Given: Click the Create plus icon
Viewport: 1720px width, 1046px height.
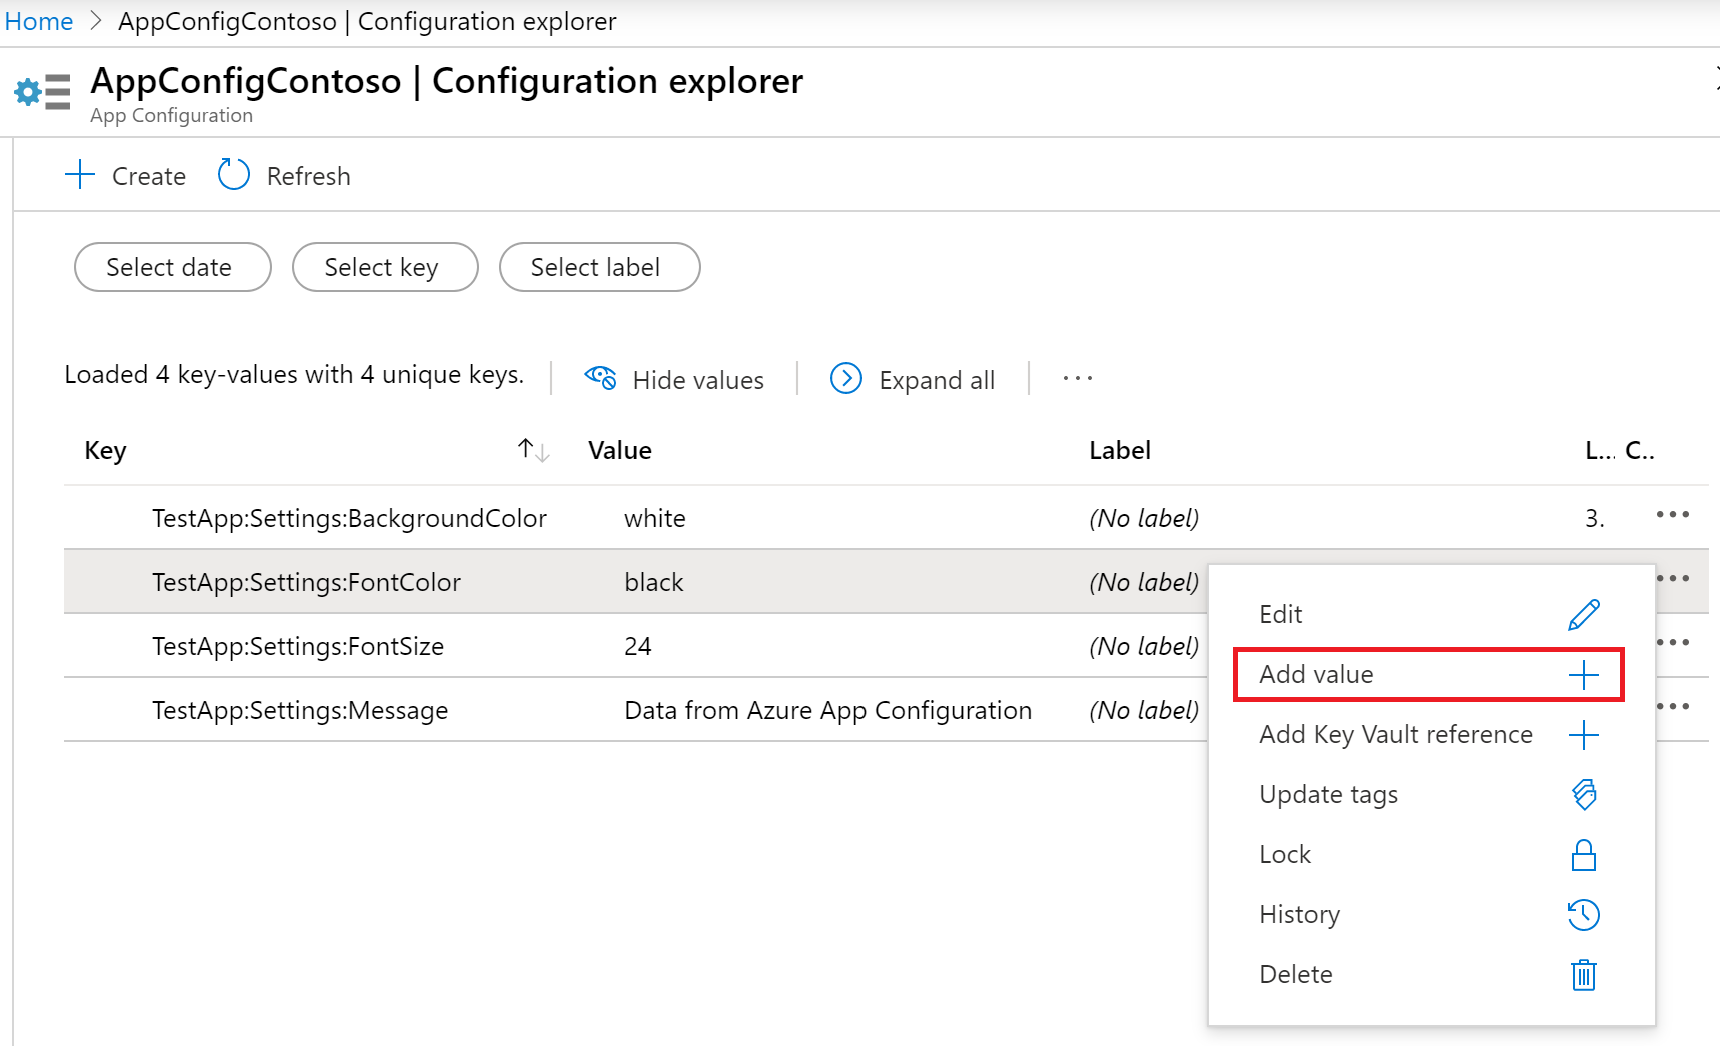Looking at the screenshot, I should [x=80, y=175].
